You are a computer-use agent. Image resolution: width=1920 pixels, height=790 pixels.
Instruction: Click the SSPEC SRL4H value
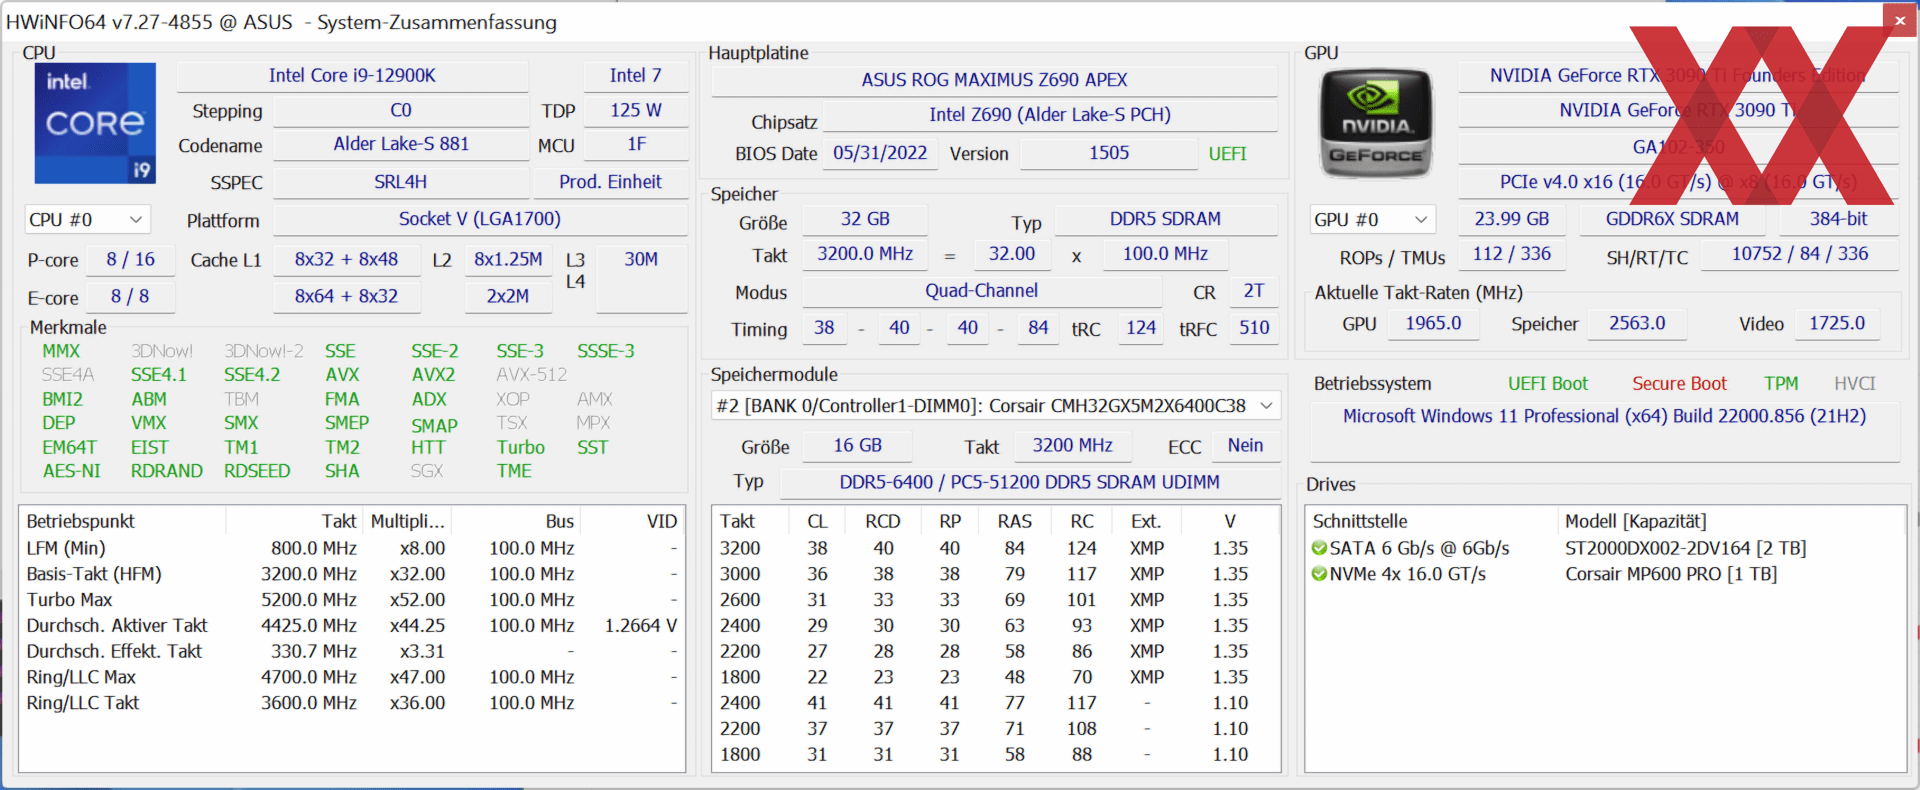point(401,182)
